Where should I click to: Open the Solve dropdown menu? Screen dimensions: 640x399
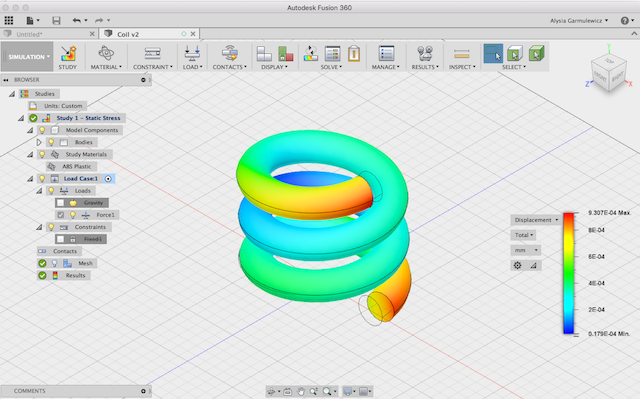[331, 67]
